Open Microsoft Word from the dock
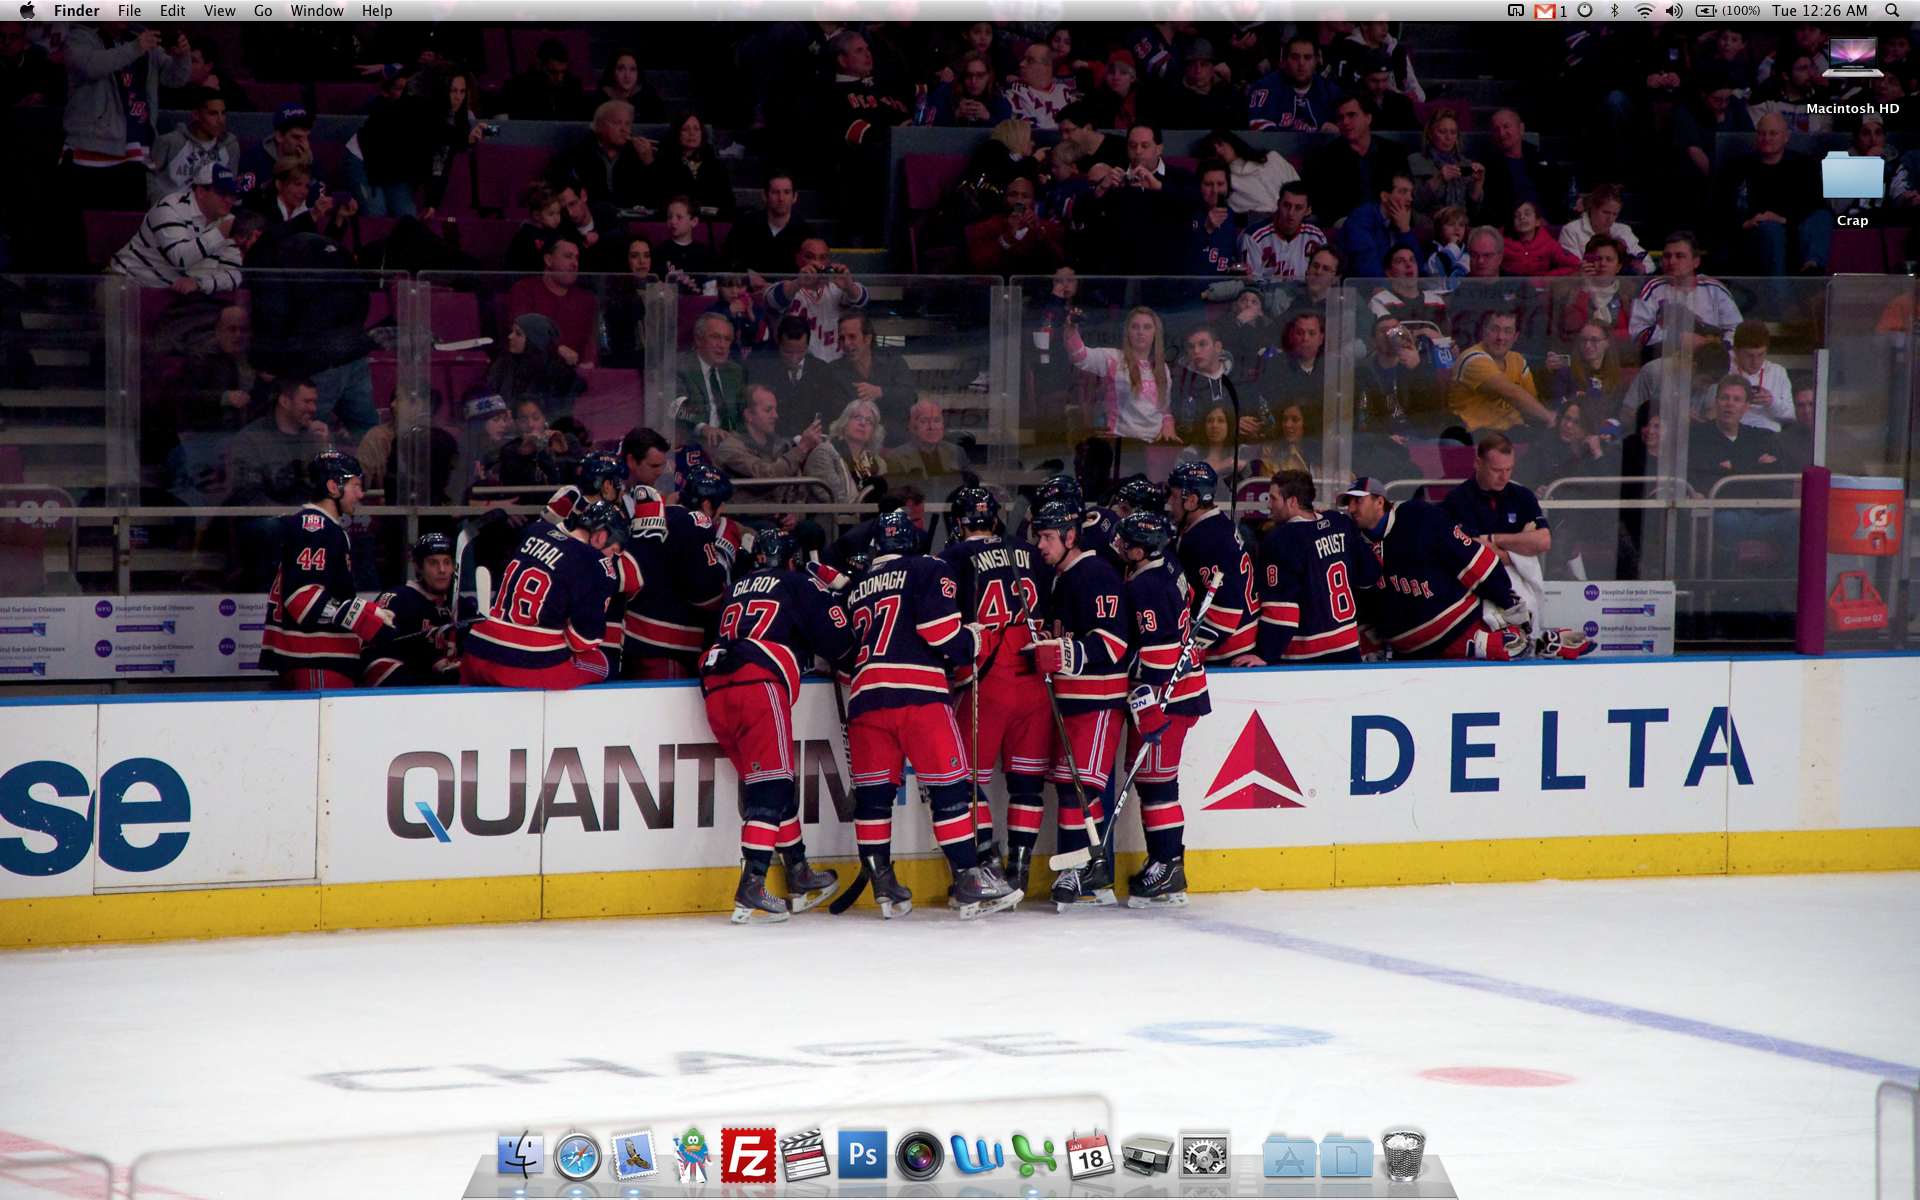The height and width of the screenshot is (1200, 1920). coord(976,1156)
